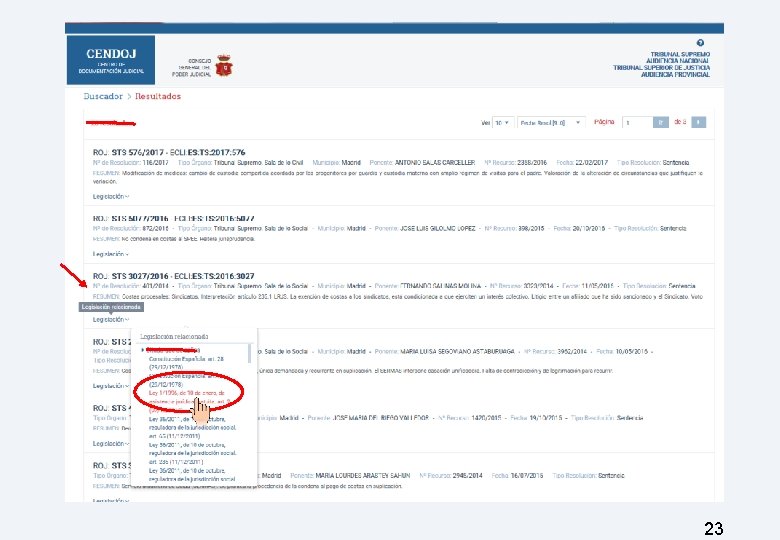Expand Legislación under STS 5077/2016
Image resolution: width=780 pixels, height=540 pixels.
point(110,254)
